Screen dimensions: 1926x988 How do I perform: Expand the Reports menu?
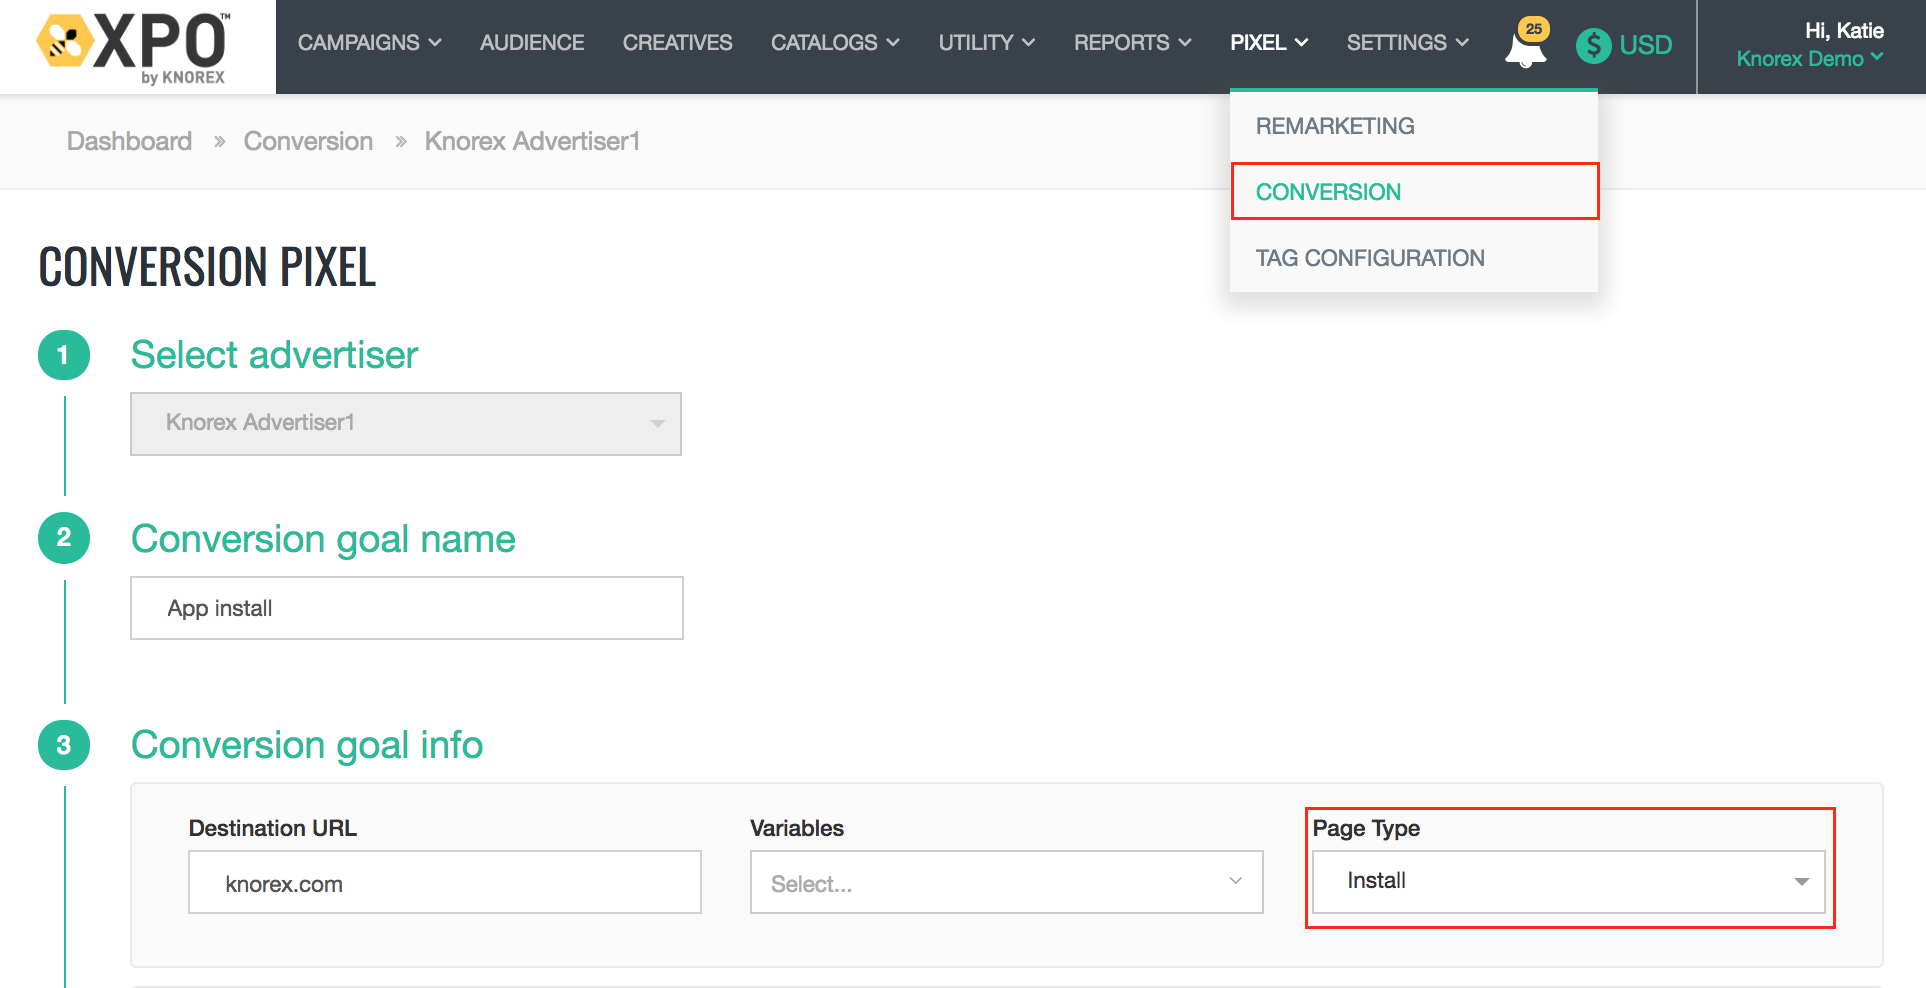[1132, 43]
